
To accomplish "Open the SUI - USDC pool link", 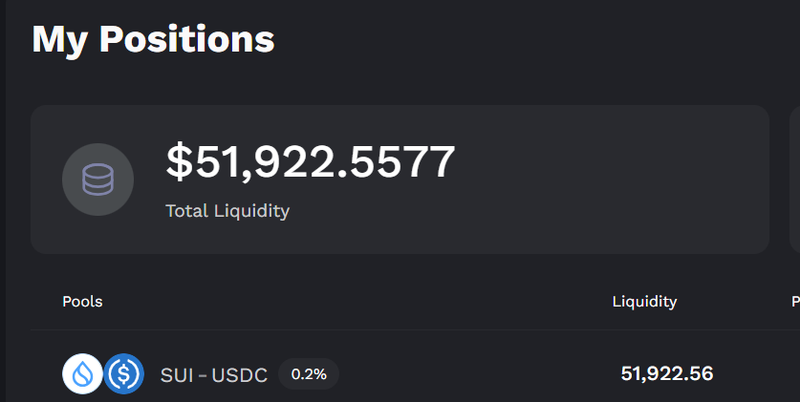I will click(214, 375).
